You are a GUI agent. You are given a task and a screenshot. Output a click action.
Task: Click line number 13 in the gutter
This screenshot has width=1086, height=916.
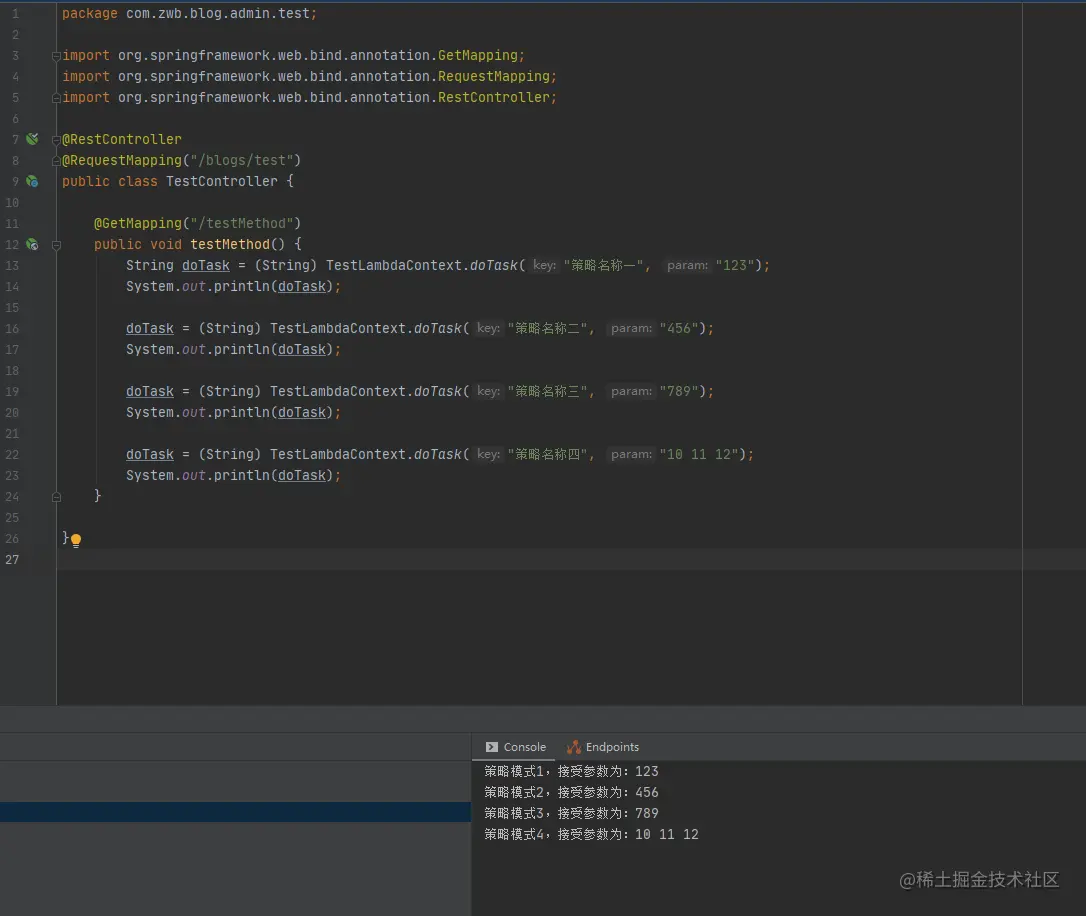(12, 266)
